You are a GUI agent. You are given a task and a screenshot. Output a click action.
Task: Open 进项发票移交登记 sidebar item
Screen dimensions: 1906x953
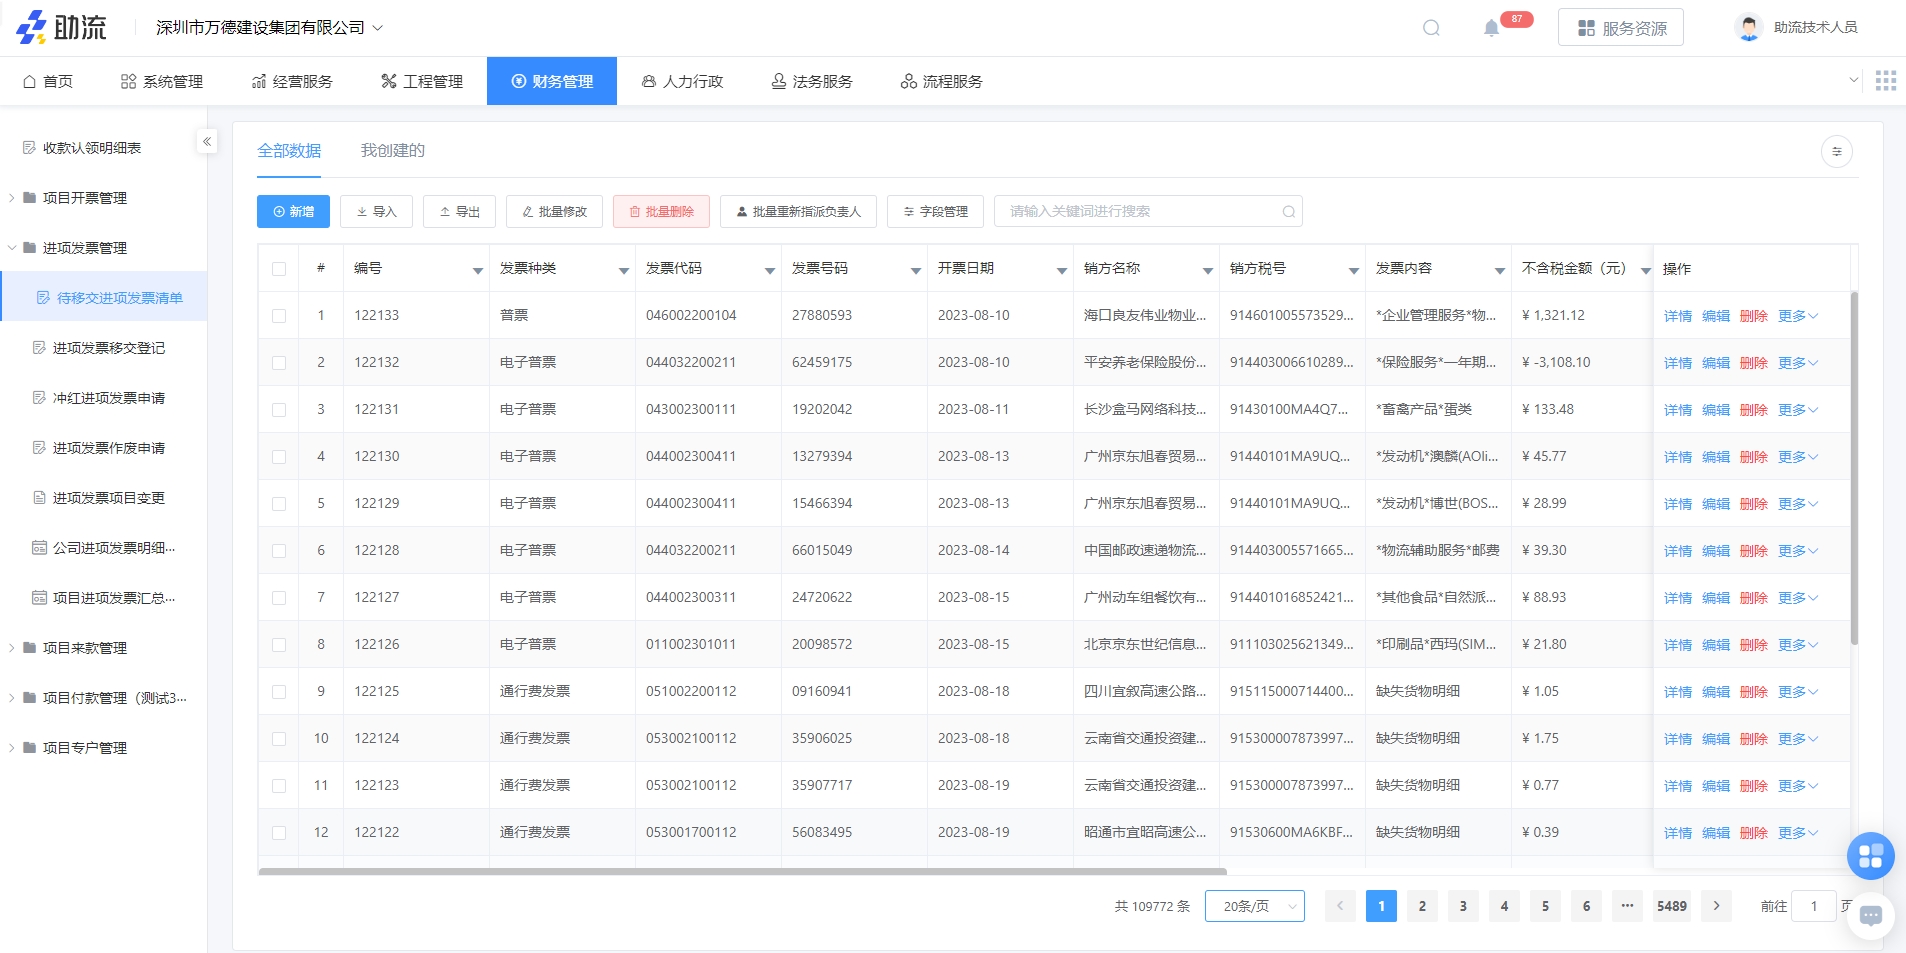(108, 348)
